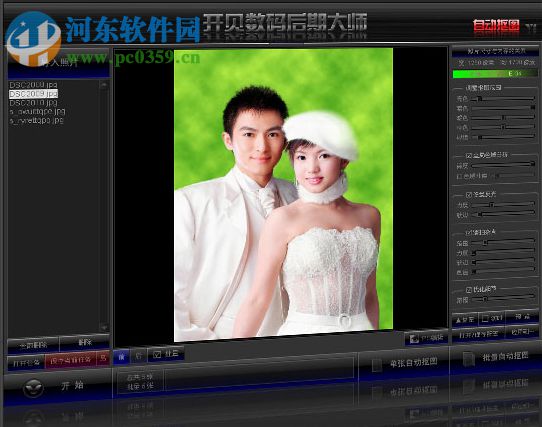Click the 导入照片 import photos button
Image resolution: width=542 pixels, height=427 pixels.
pyautogui.click(x=59, y=63)
